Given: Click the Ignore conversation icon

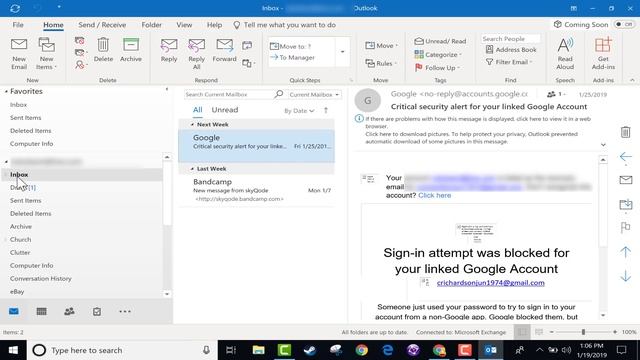Looking at the screenshot, I should tap(80, 40).
